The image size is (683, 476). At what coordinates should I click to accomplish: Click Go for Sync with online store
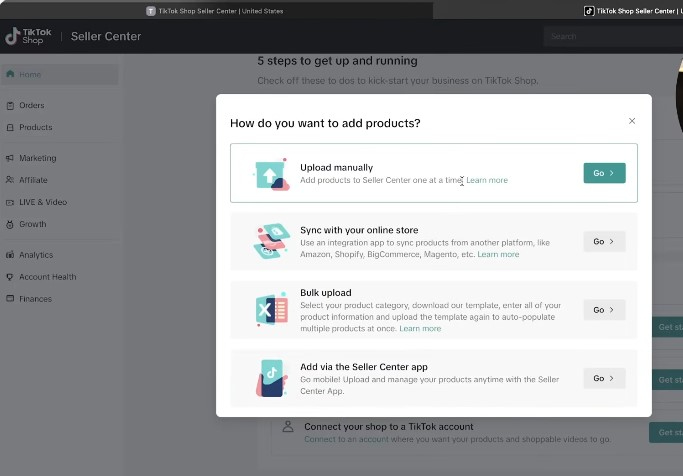coord(604,241)
